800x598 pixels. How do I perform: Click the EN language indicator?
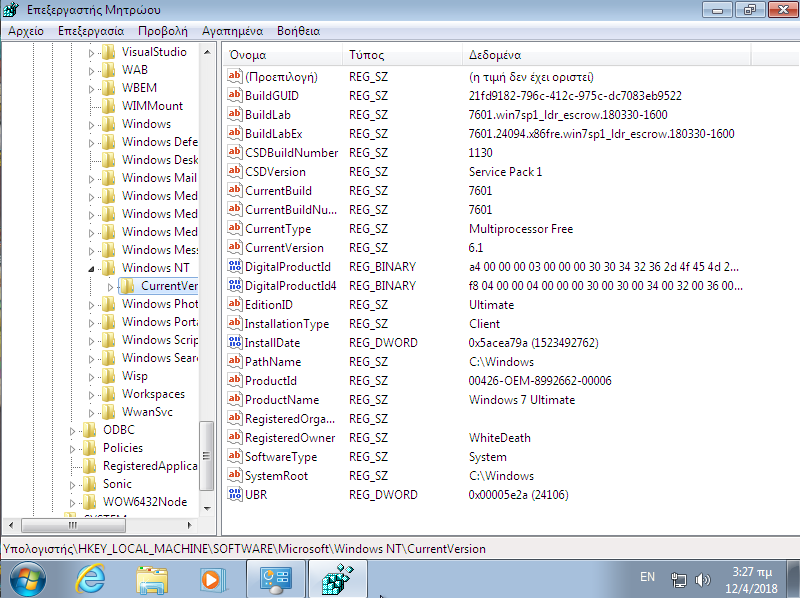[647, 577]
